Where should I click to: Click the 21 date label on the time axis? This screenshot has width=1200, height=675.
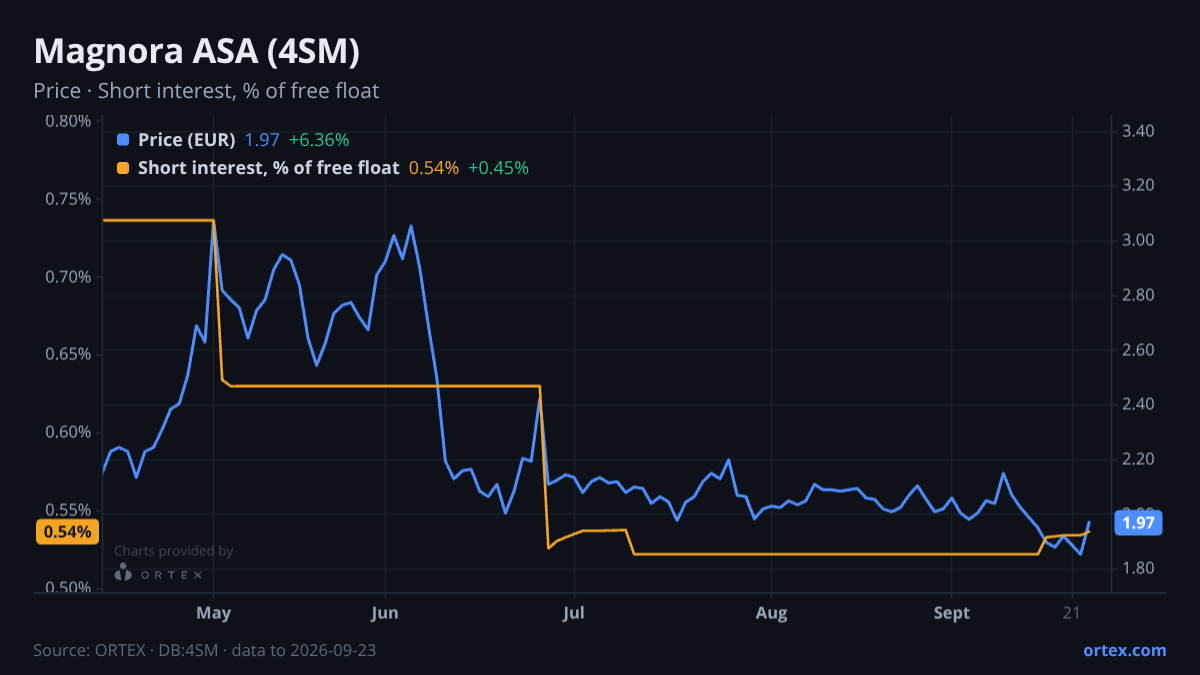pyautogui.click(x=1073, y=613)
